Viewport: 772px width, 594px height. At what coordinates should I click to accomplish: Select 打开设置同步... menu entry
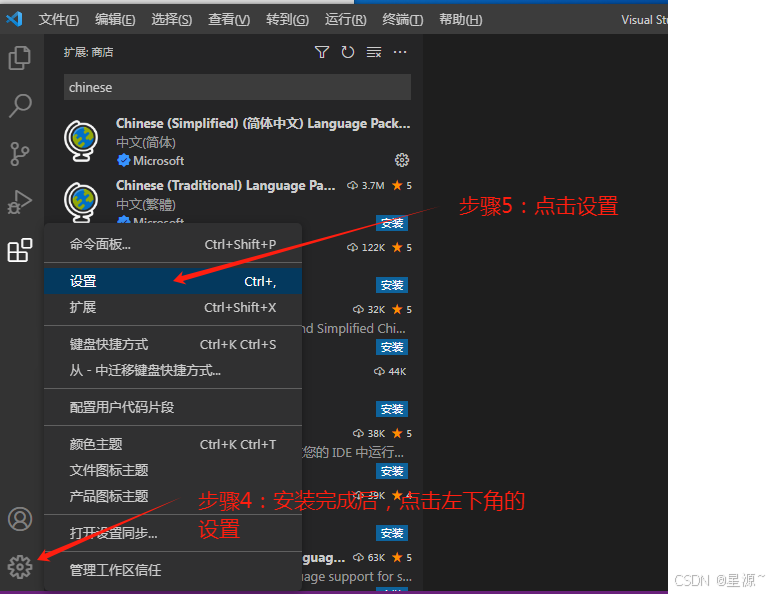pos(173,533)
